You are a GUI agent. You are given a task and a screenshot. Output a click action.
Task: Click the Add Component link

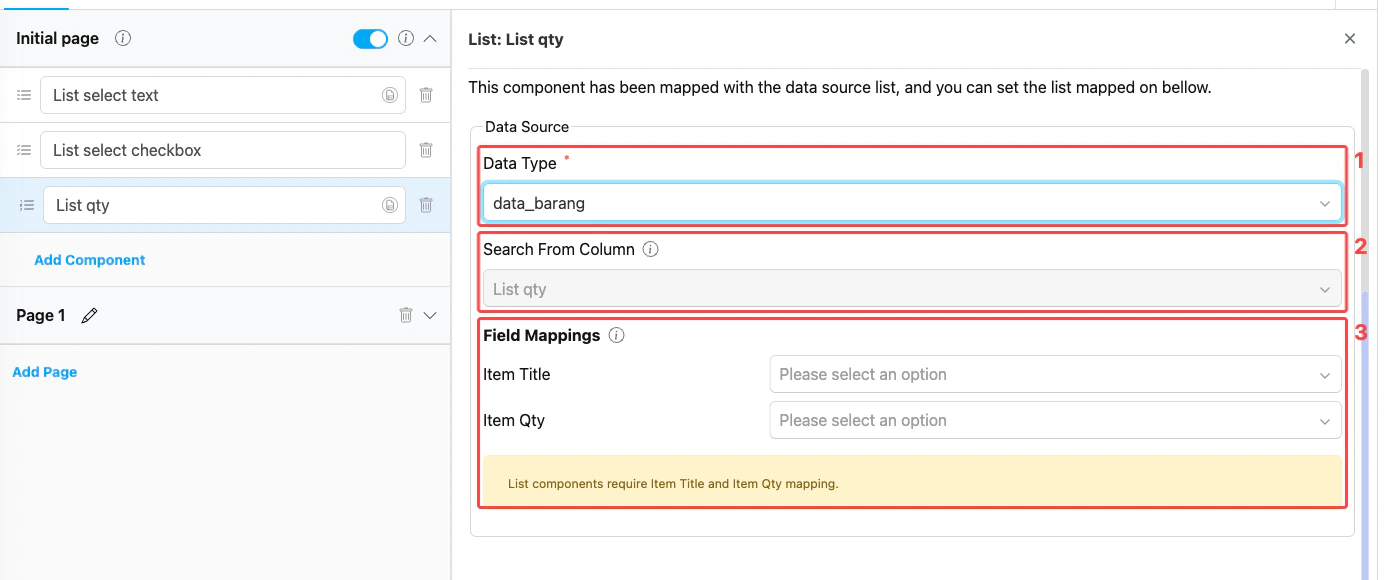tap(90, 260)
